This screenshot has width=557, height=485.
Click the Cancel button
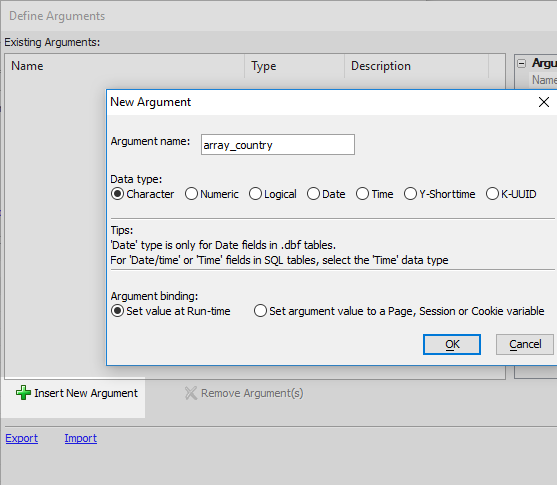pos(525,344)
